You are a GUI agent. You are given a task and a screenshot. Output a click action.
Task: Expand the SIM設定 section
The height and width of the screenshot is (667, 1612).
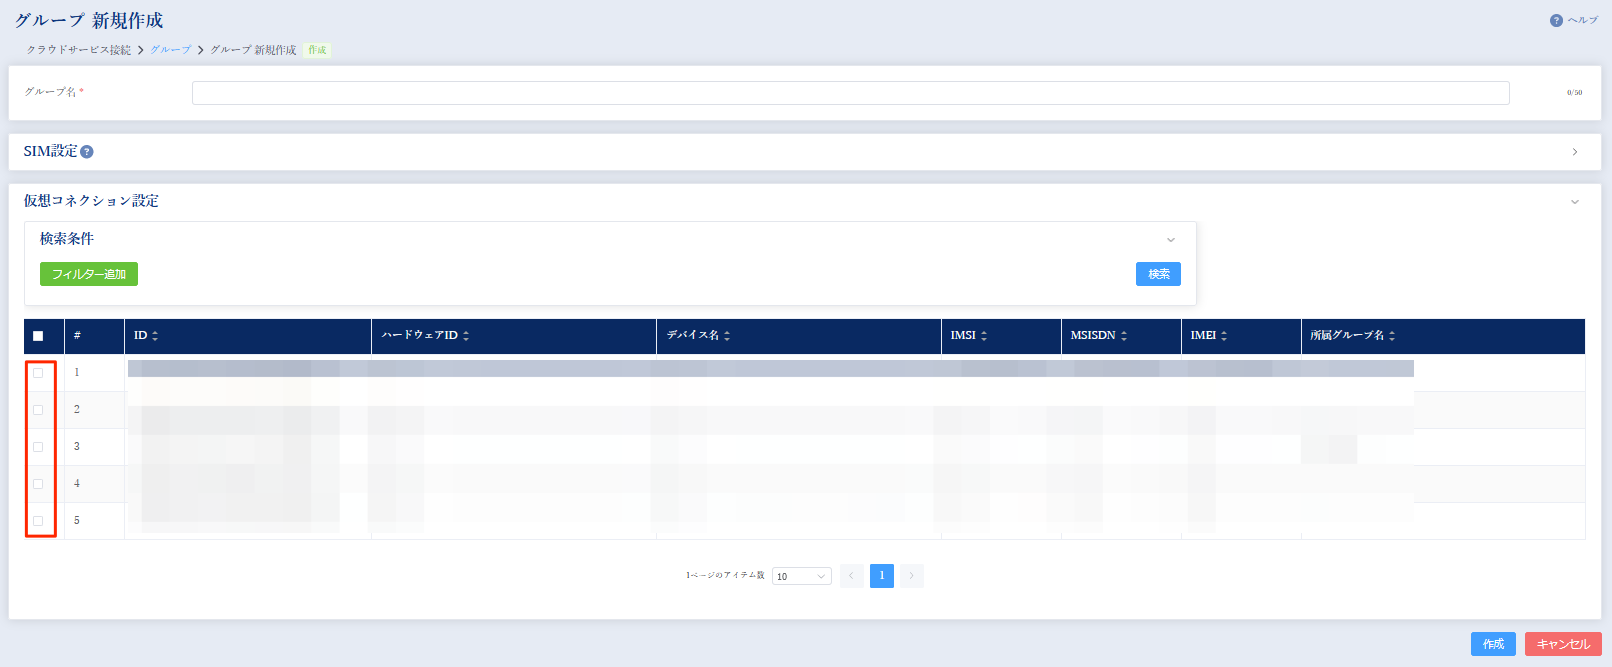click(x=1574, y=152)
